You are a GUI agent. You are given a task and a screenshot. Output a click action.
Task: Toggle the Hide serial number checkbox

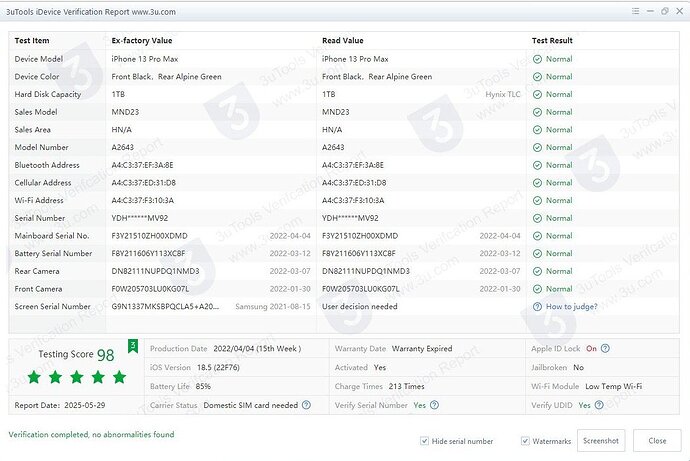coord(424,441)
